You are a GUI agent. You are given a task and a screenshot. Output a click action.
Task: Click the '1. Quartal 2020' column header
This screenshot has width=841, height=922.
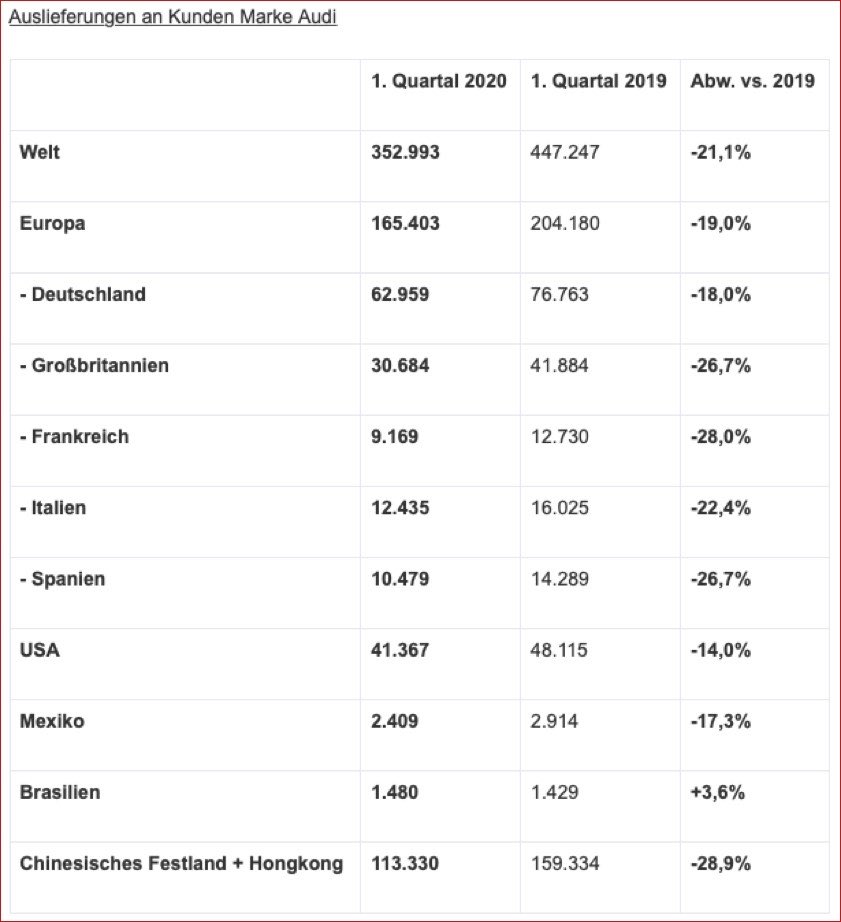pyautogui.click(x=439, y=81)
